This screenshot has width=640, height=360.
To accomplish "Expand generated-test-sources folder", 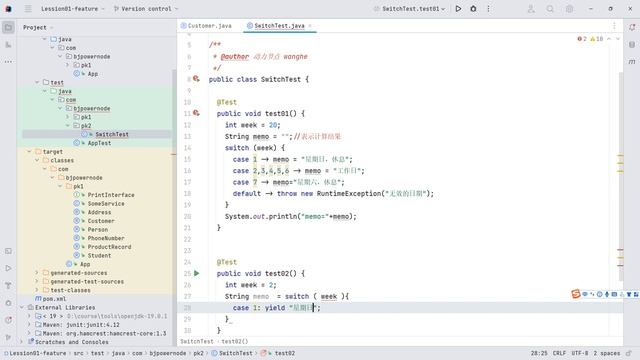I will 37,282.
